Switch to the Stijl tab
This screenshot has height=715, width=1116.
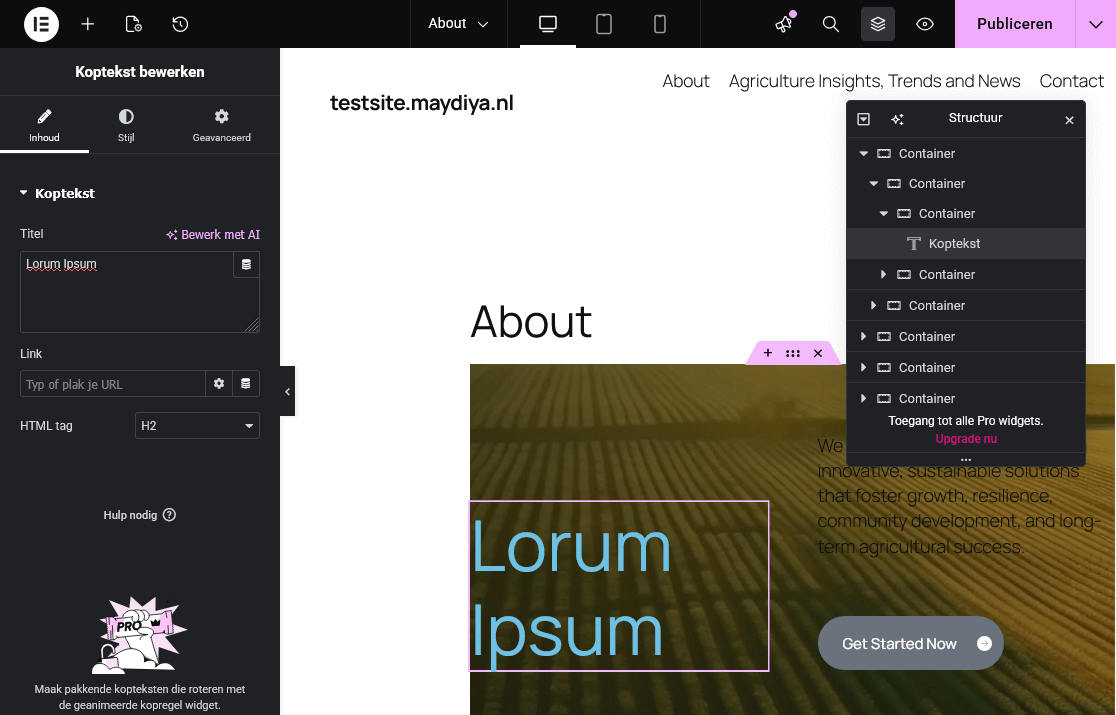(x=126, y=126)
